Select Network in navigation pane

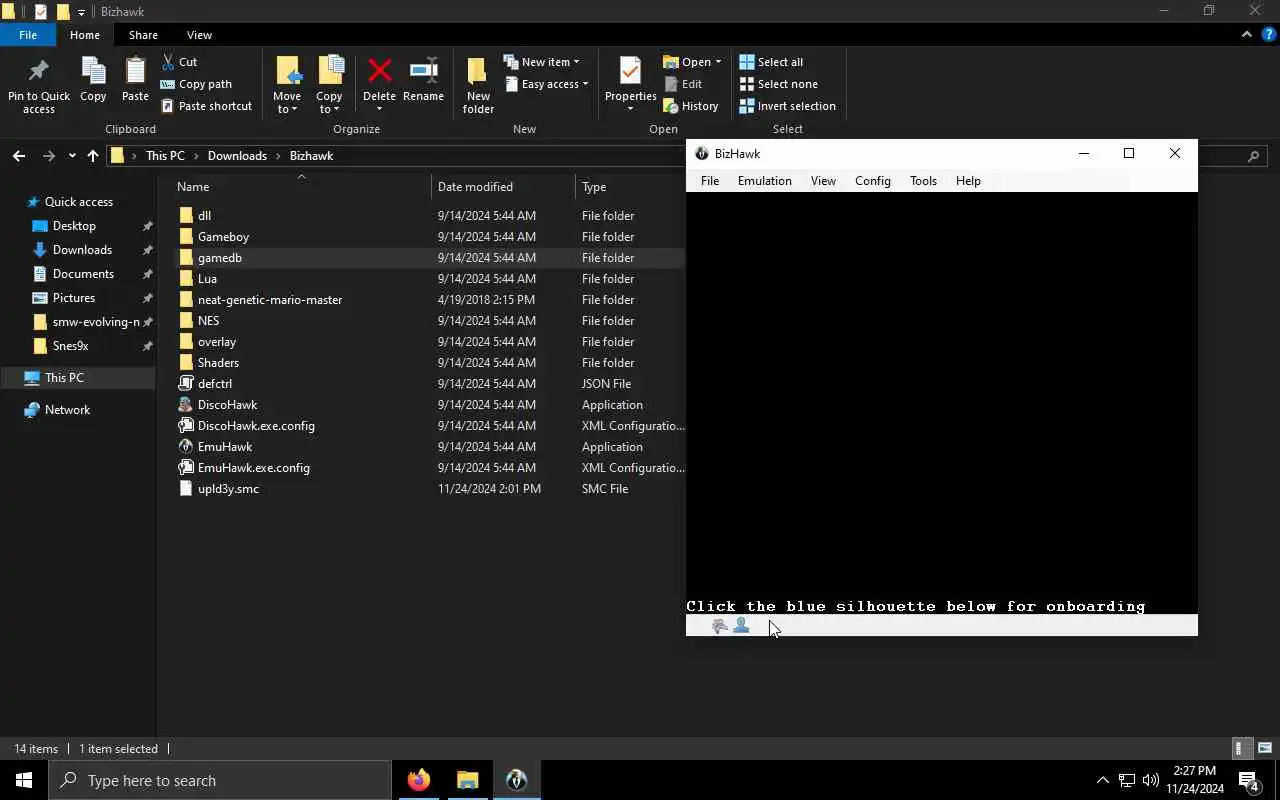point(67,410)
